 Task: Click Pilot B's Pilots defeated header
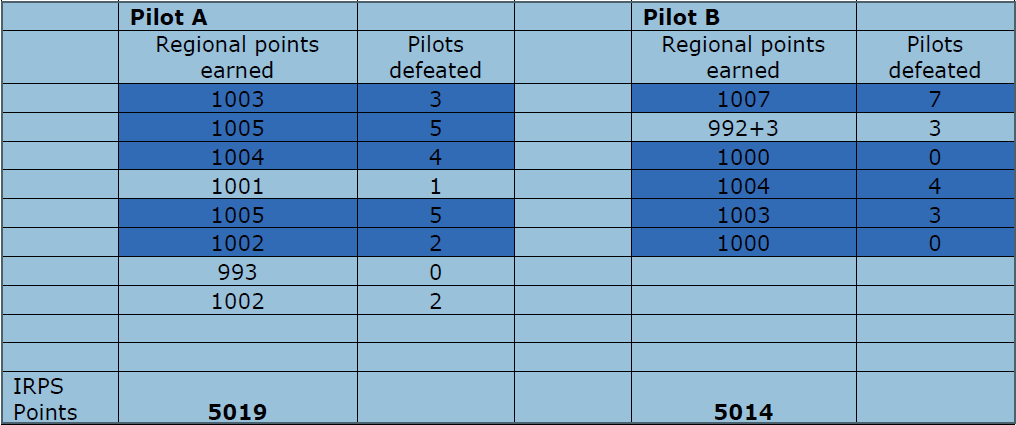[x=935, y=57]
